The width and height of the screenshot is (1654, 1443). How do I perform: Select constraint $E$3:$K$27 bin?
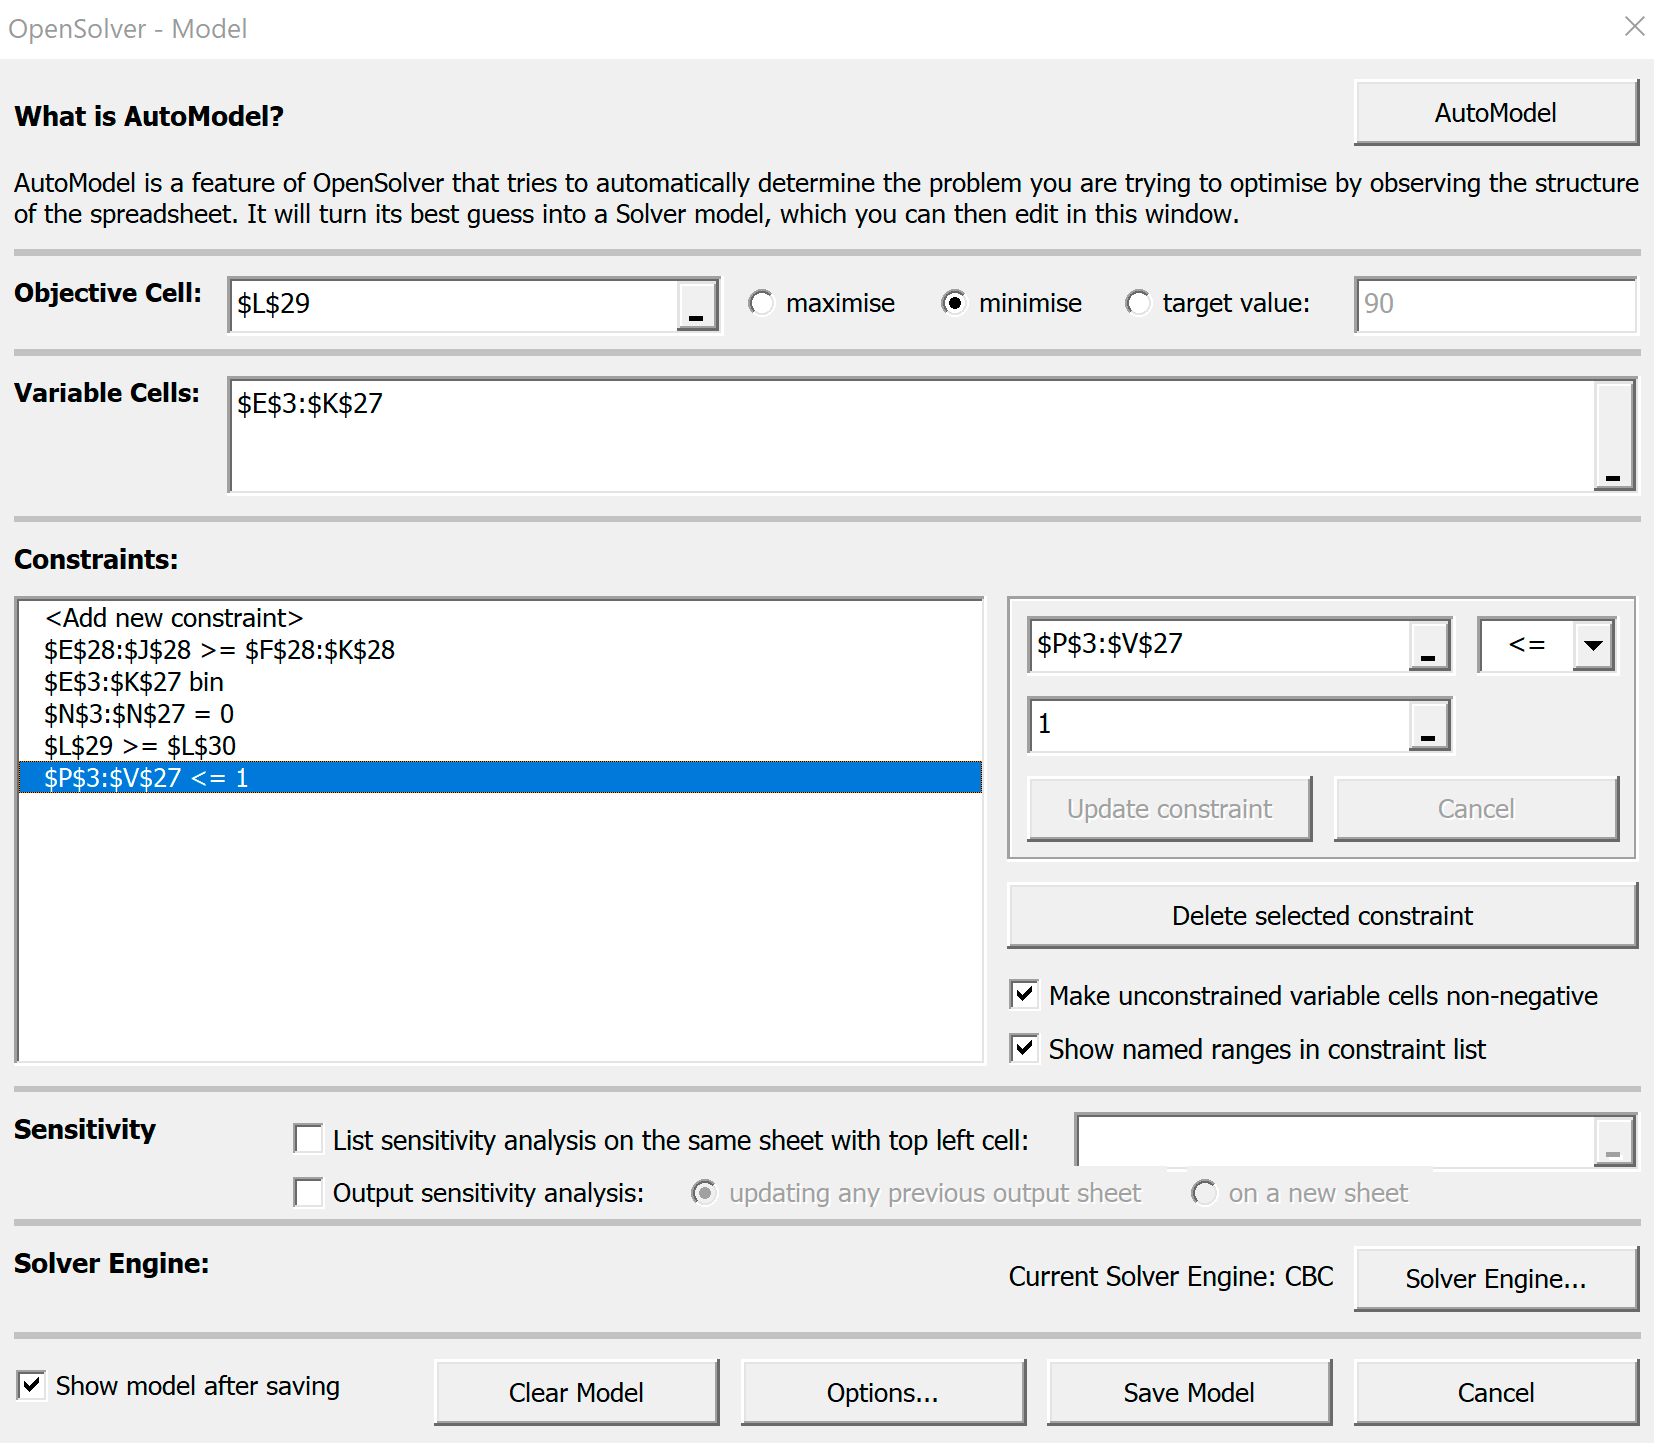pos(500,682)
